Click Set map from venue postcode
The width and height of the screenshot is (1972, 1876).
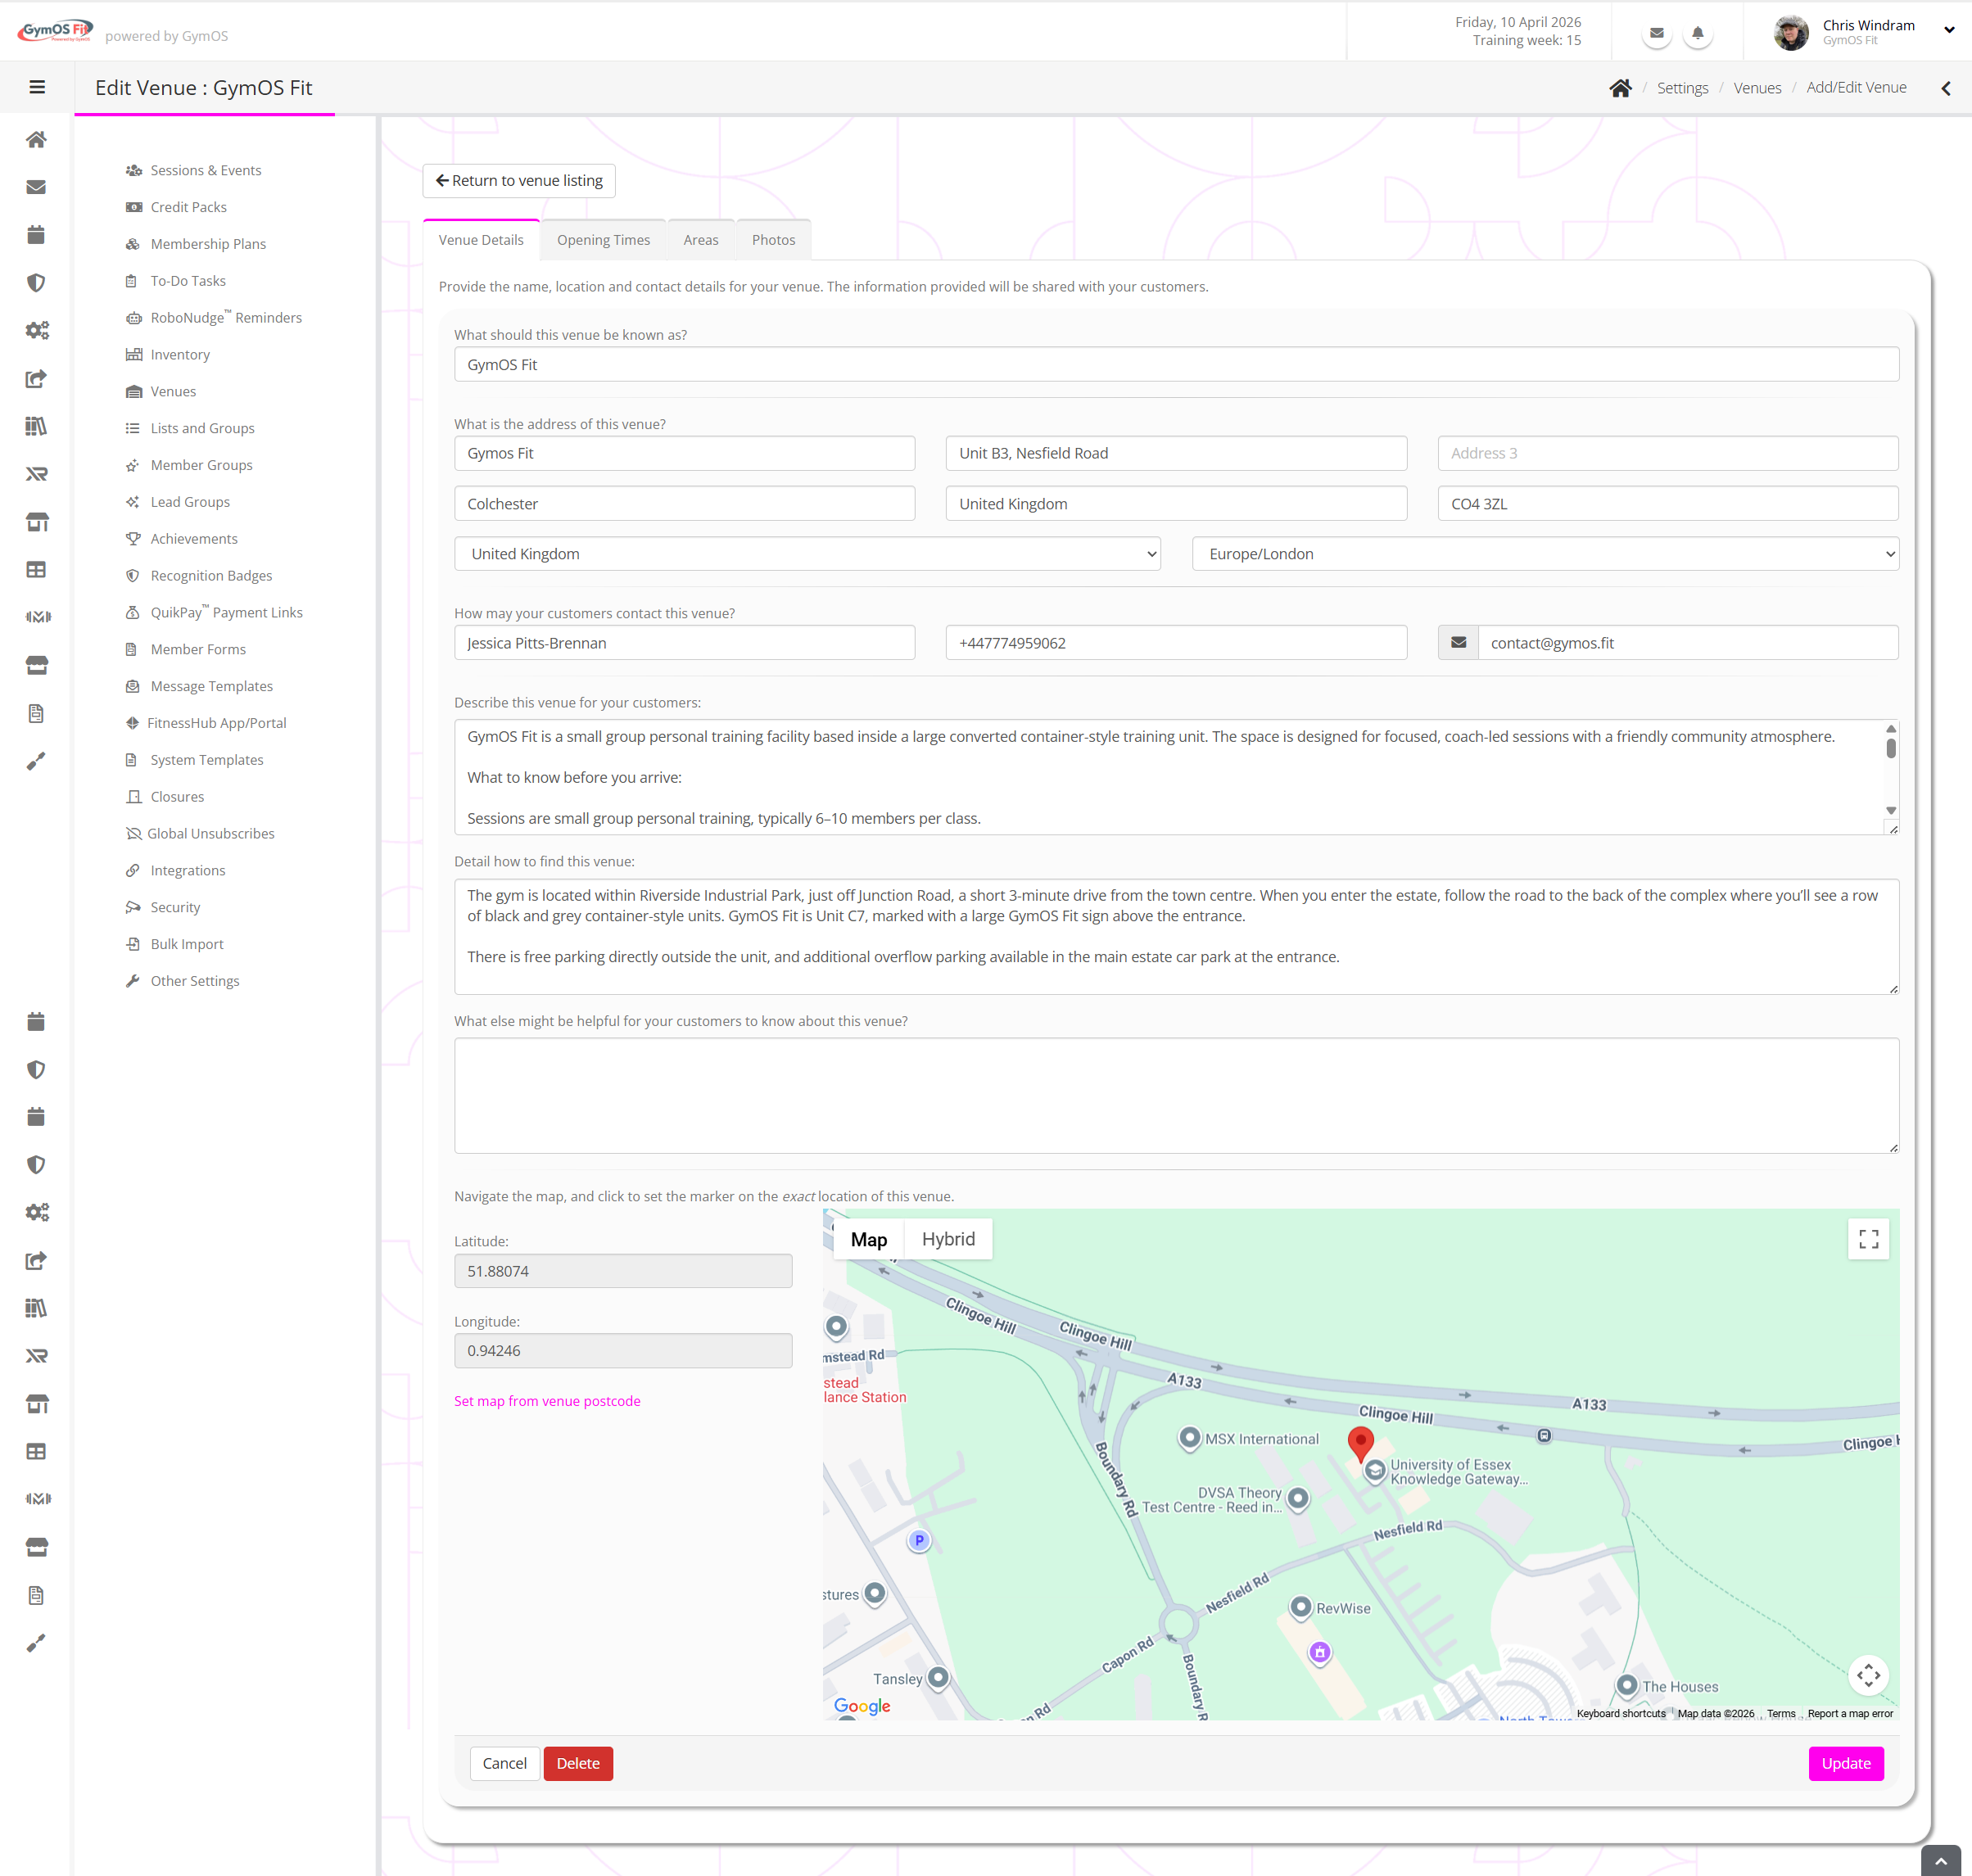(x=547, y=1401)
